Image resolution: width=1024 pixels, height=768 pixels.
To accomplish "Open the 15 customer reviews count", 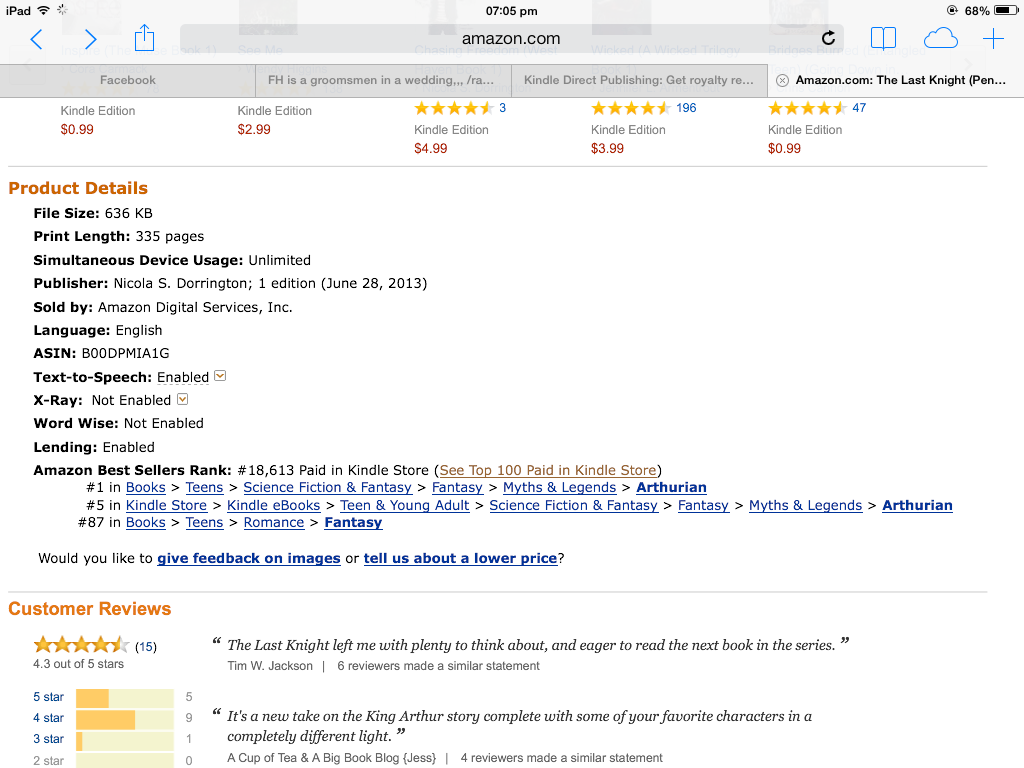I will coord(146,647).
